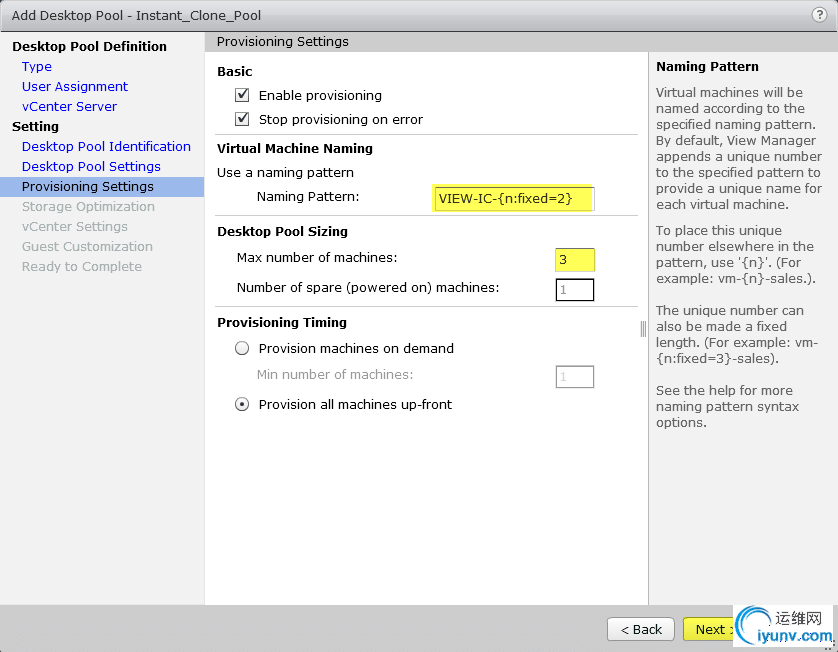This screenshot has width=838, height=652.
Task: Click the Min number of machines field
Action: pos(575,377)
